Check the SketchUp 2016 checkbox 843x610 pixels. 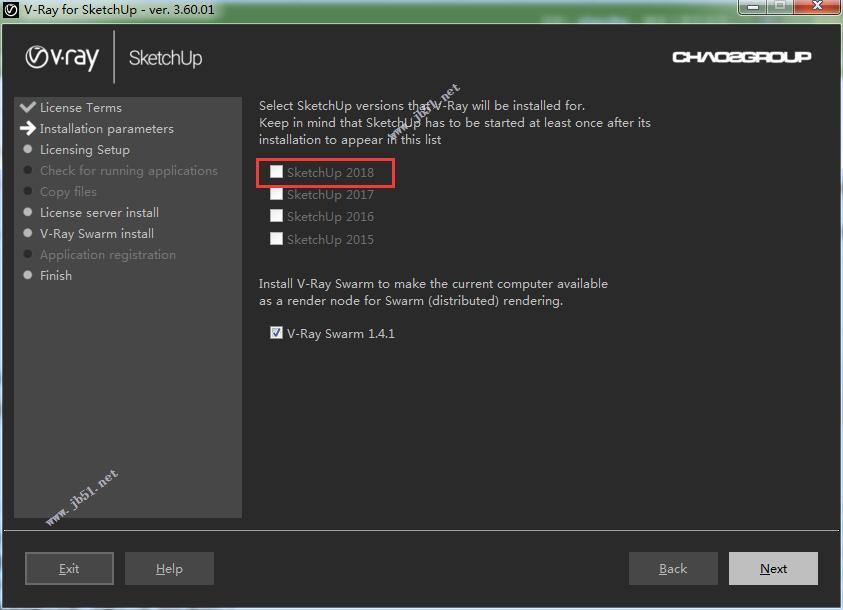click(x=276, y=216)
